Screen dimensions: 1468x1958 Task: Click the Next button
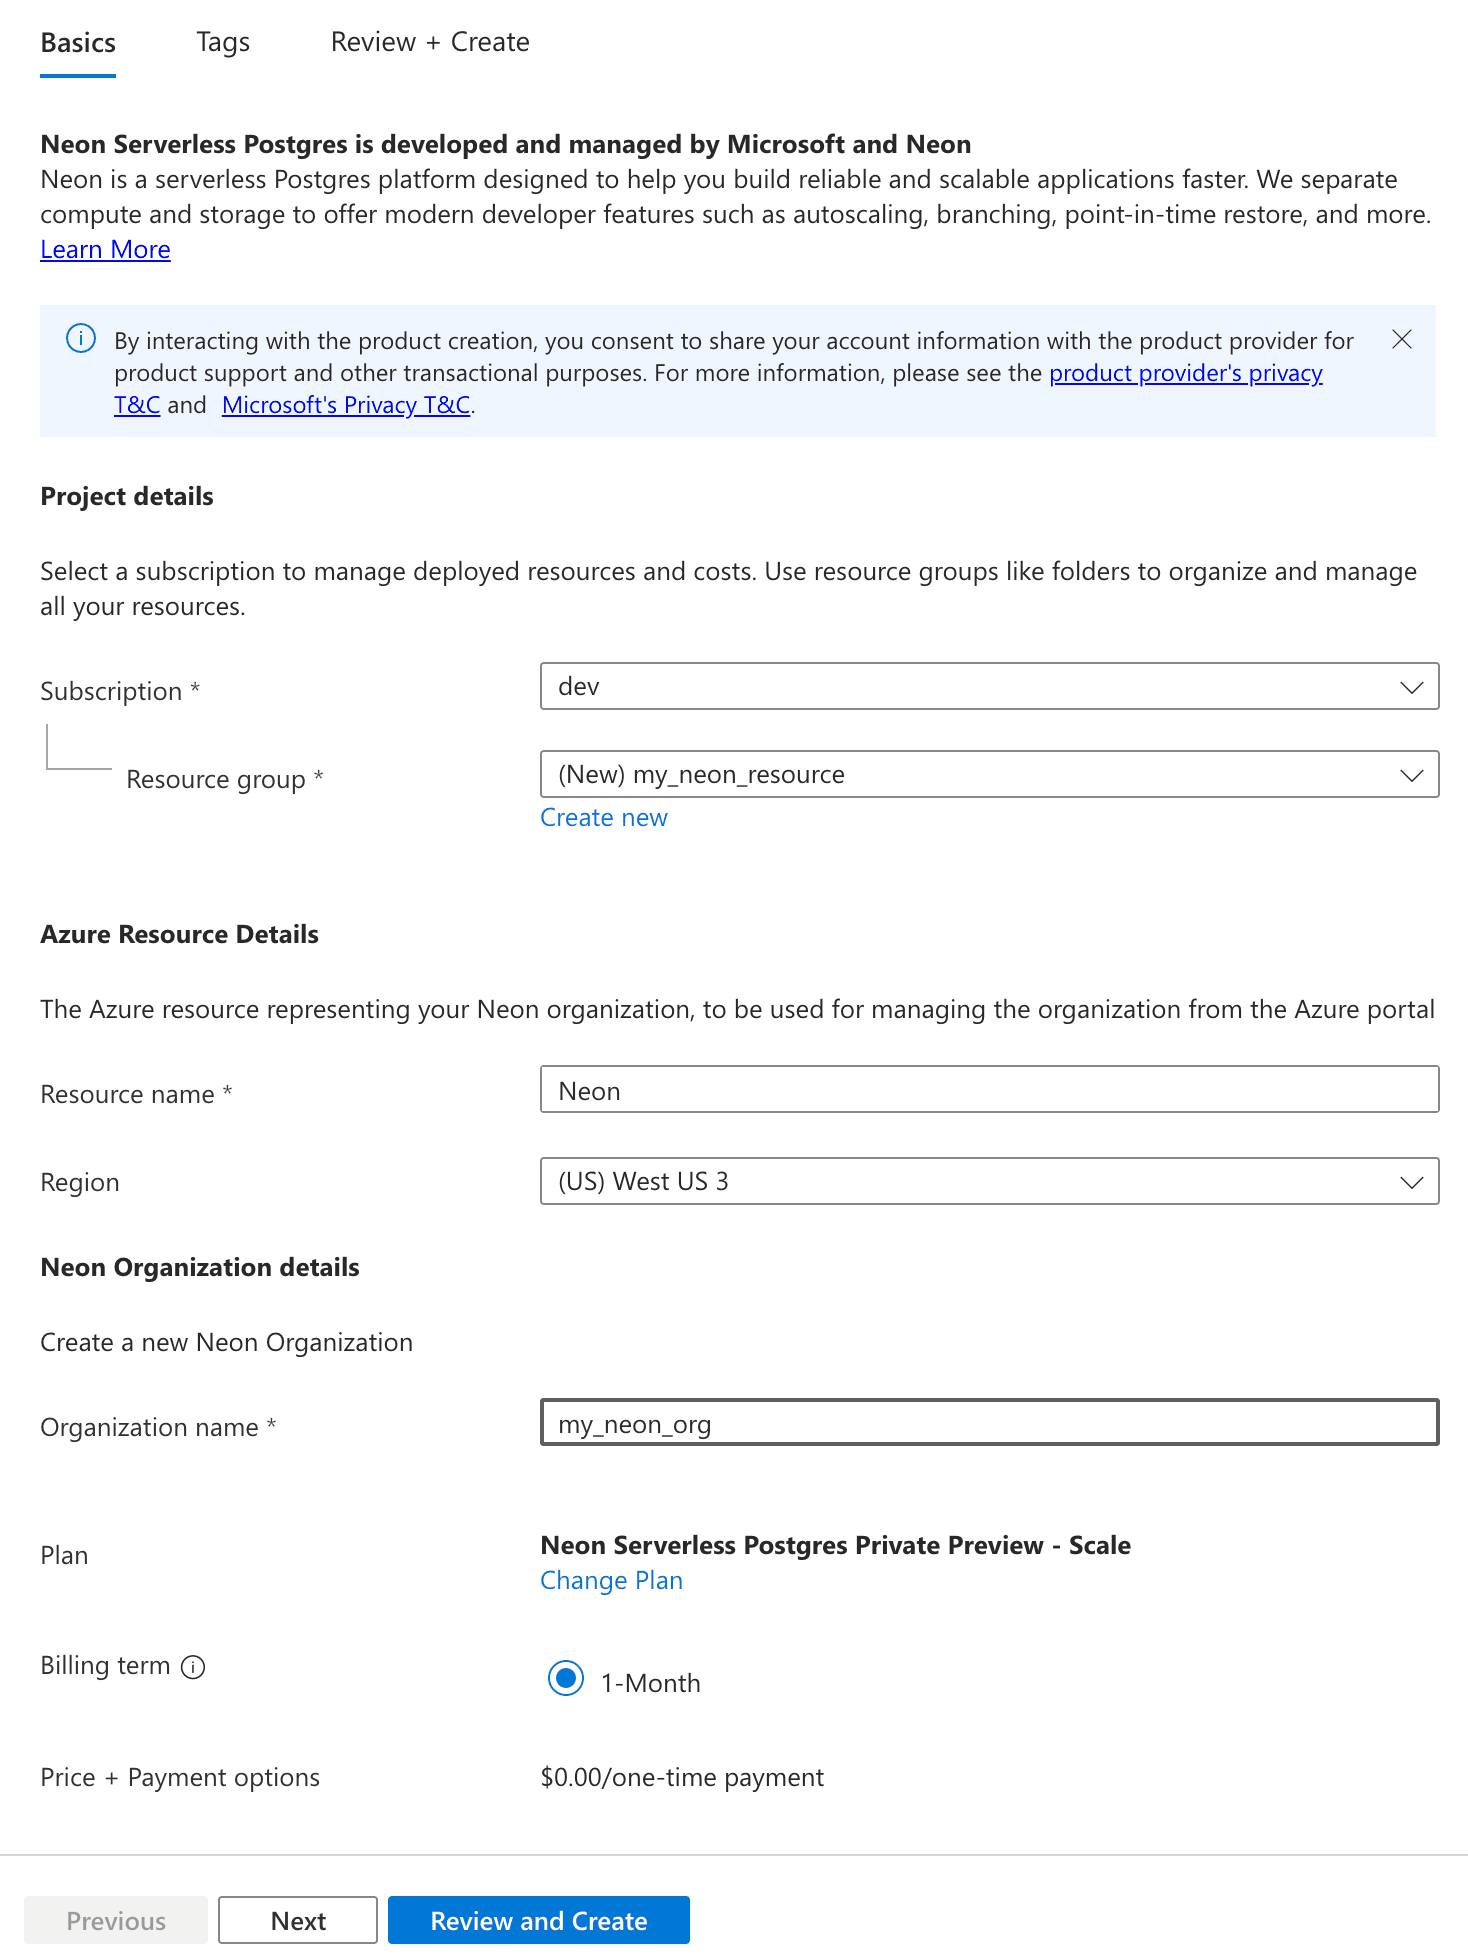(297, 1920)
